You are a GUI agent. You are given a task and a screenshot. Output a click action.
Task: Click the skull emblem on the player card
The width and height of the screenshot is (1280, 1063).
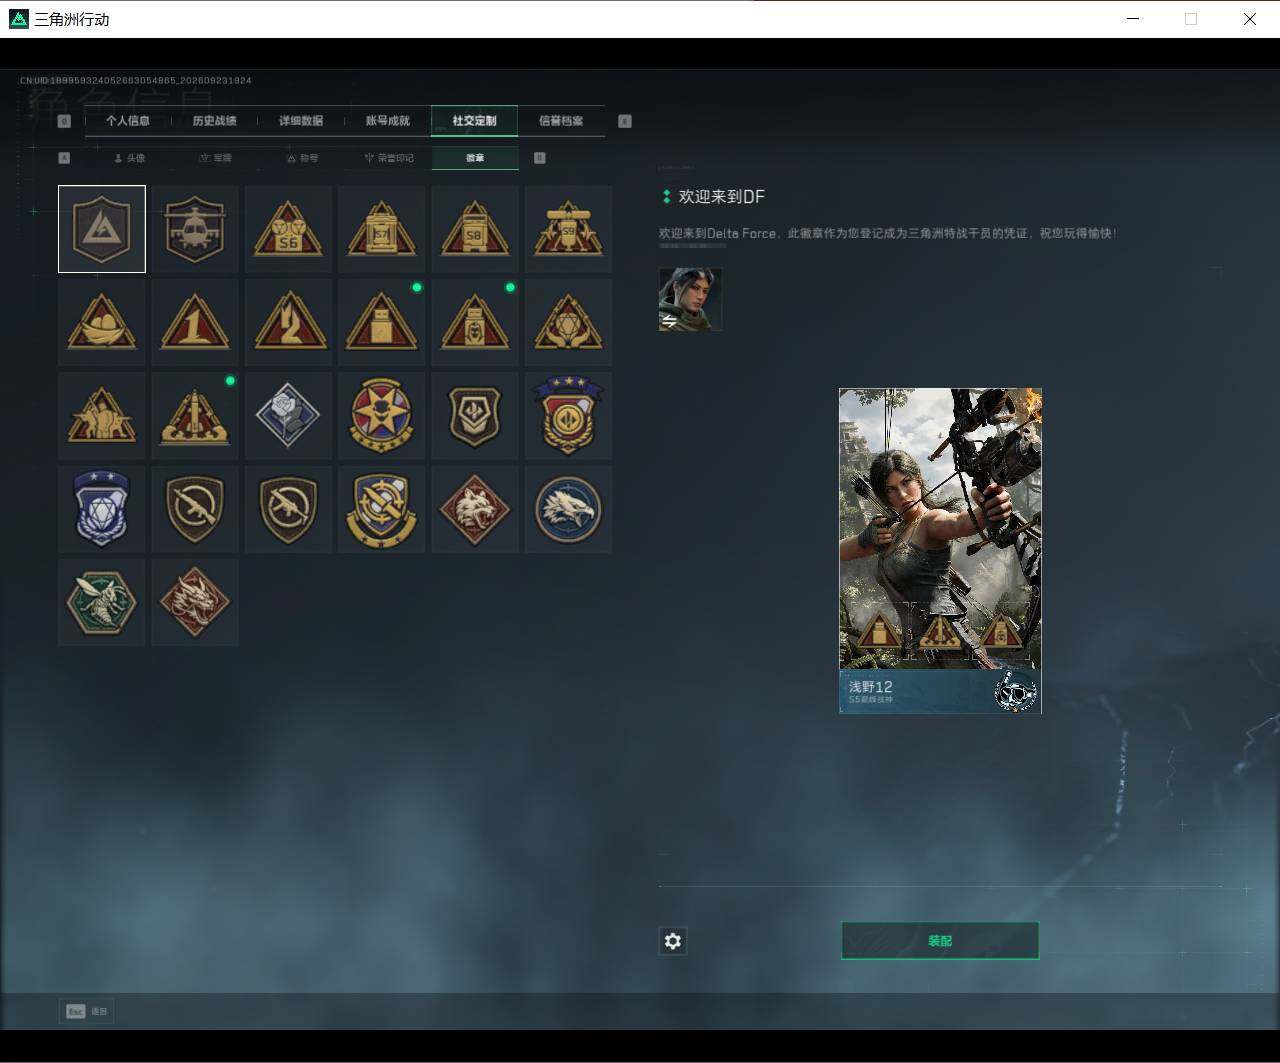(1016, 691)
